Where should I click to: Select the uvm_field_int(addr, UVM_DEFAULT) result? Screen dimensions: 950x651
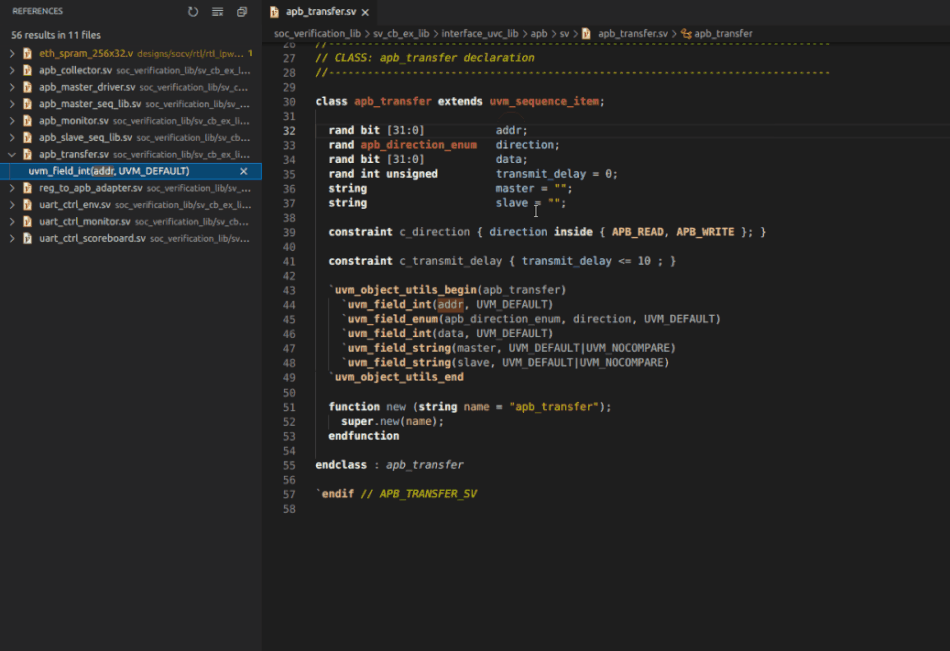tap(110, 171)
